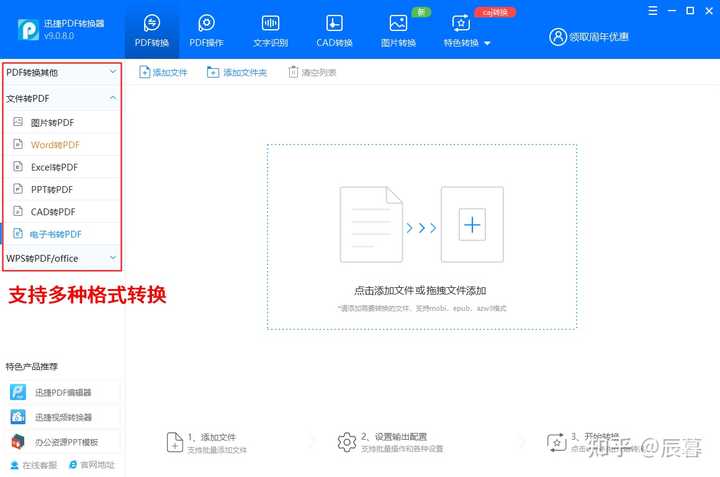Open the 领取周年优惠 link
Image resolution: width=720 pixels, height=477 pixels.
(x=598, y=37)
